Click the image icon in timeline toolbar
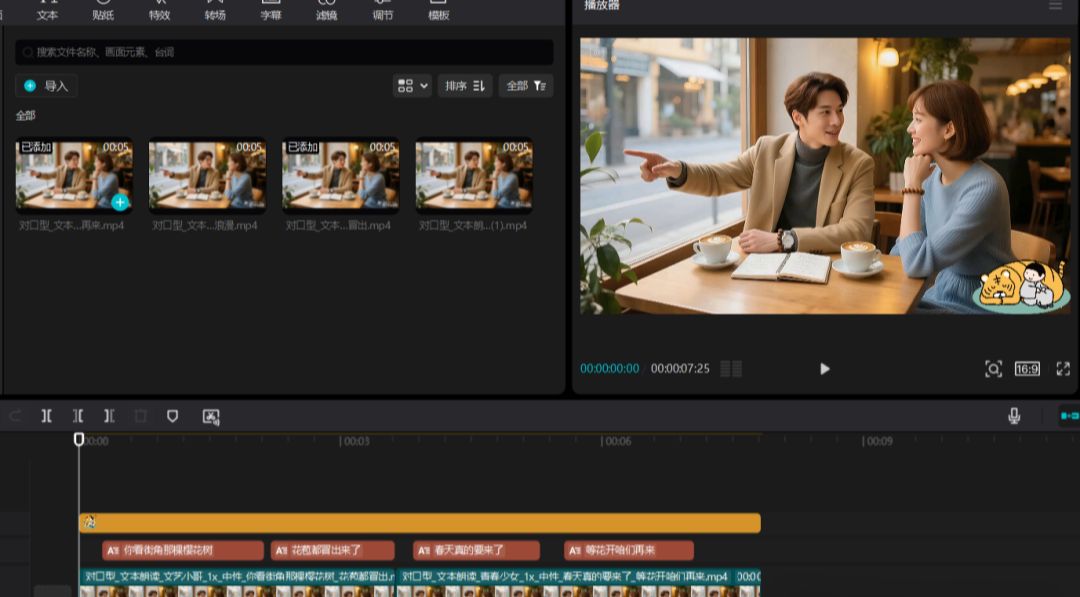 [x=211, y=416]
